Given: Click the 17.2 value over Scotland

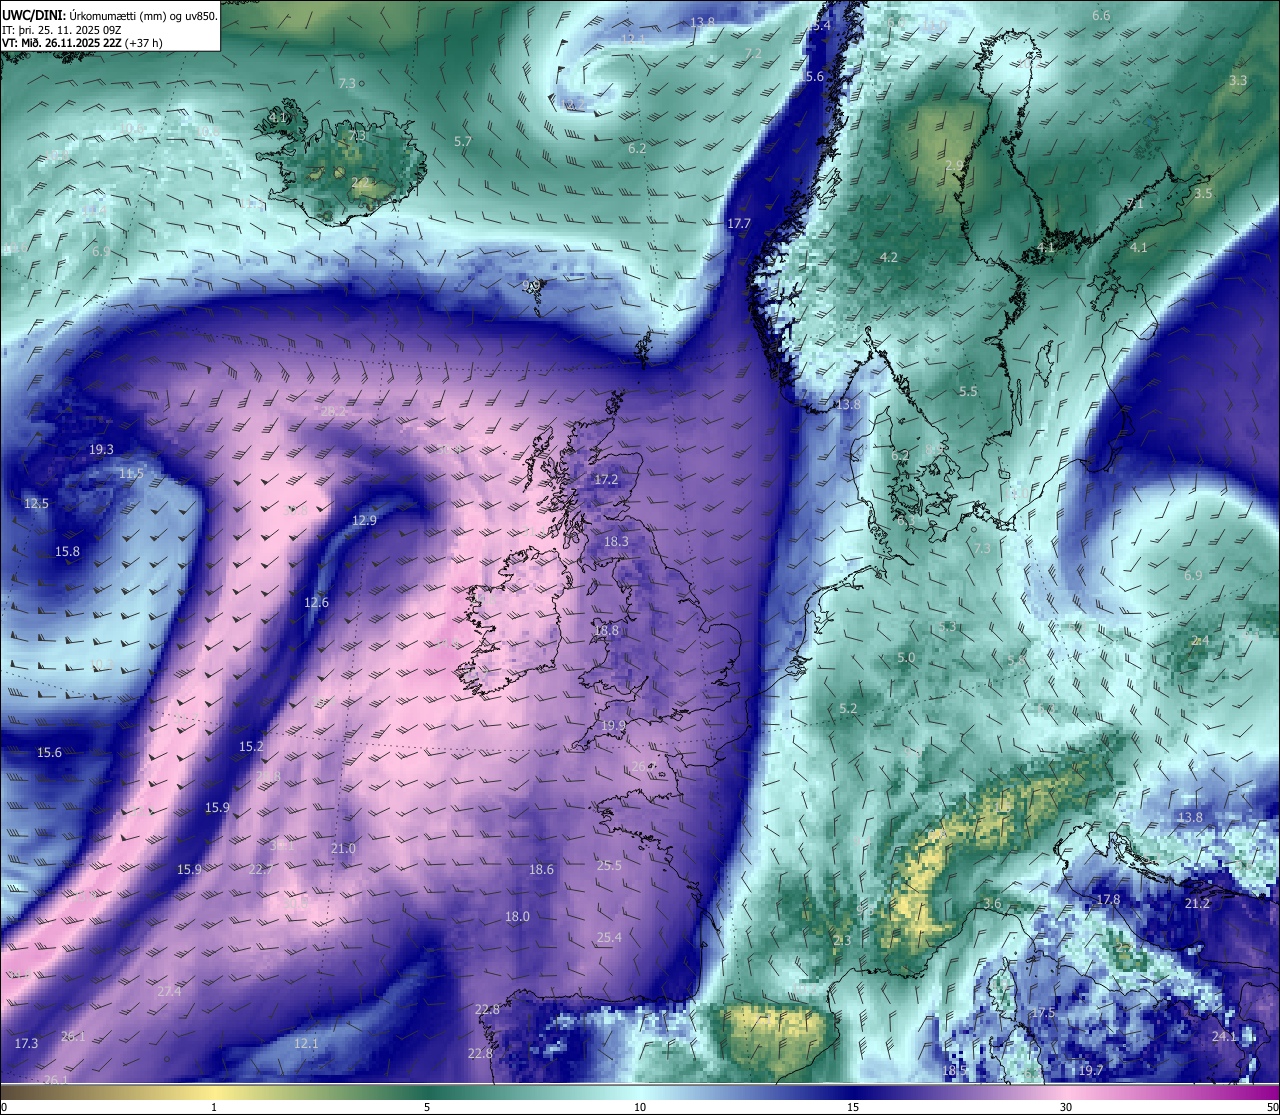Looking at the screenshot, I should coord(606,480).
